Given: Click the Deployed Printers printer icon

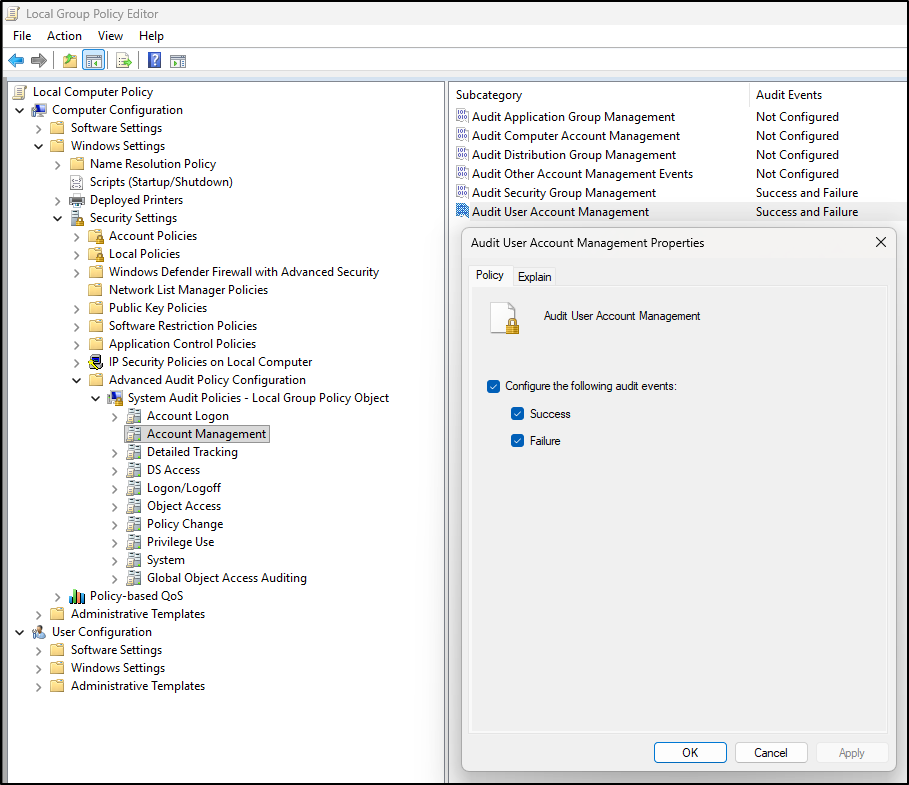Looking at the screenshot, I should coord(77,201).
